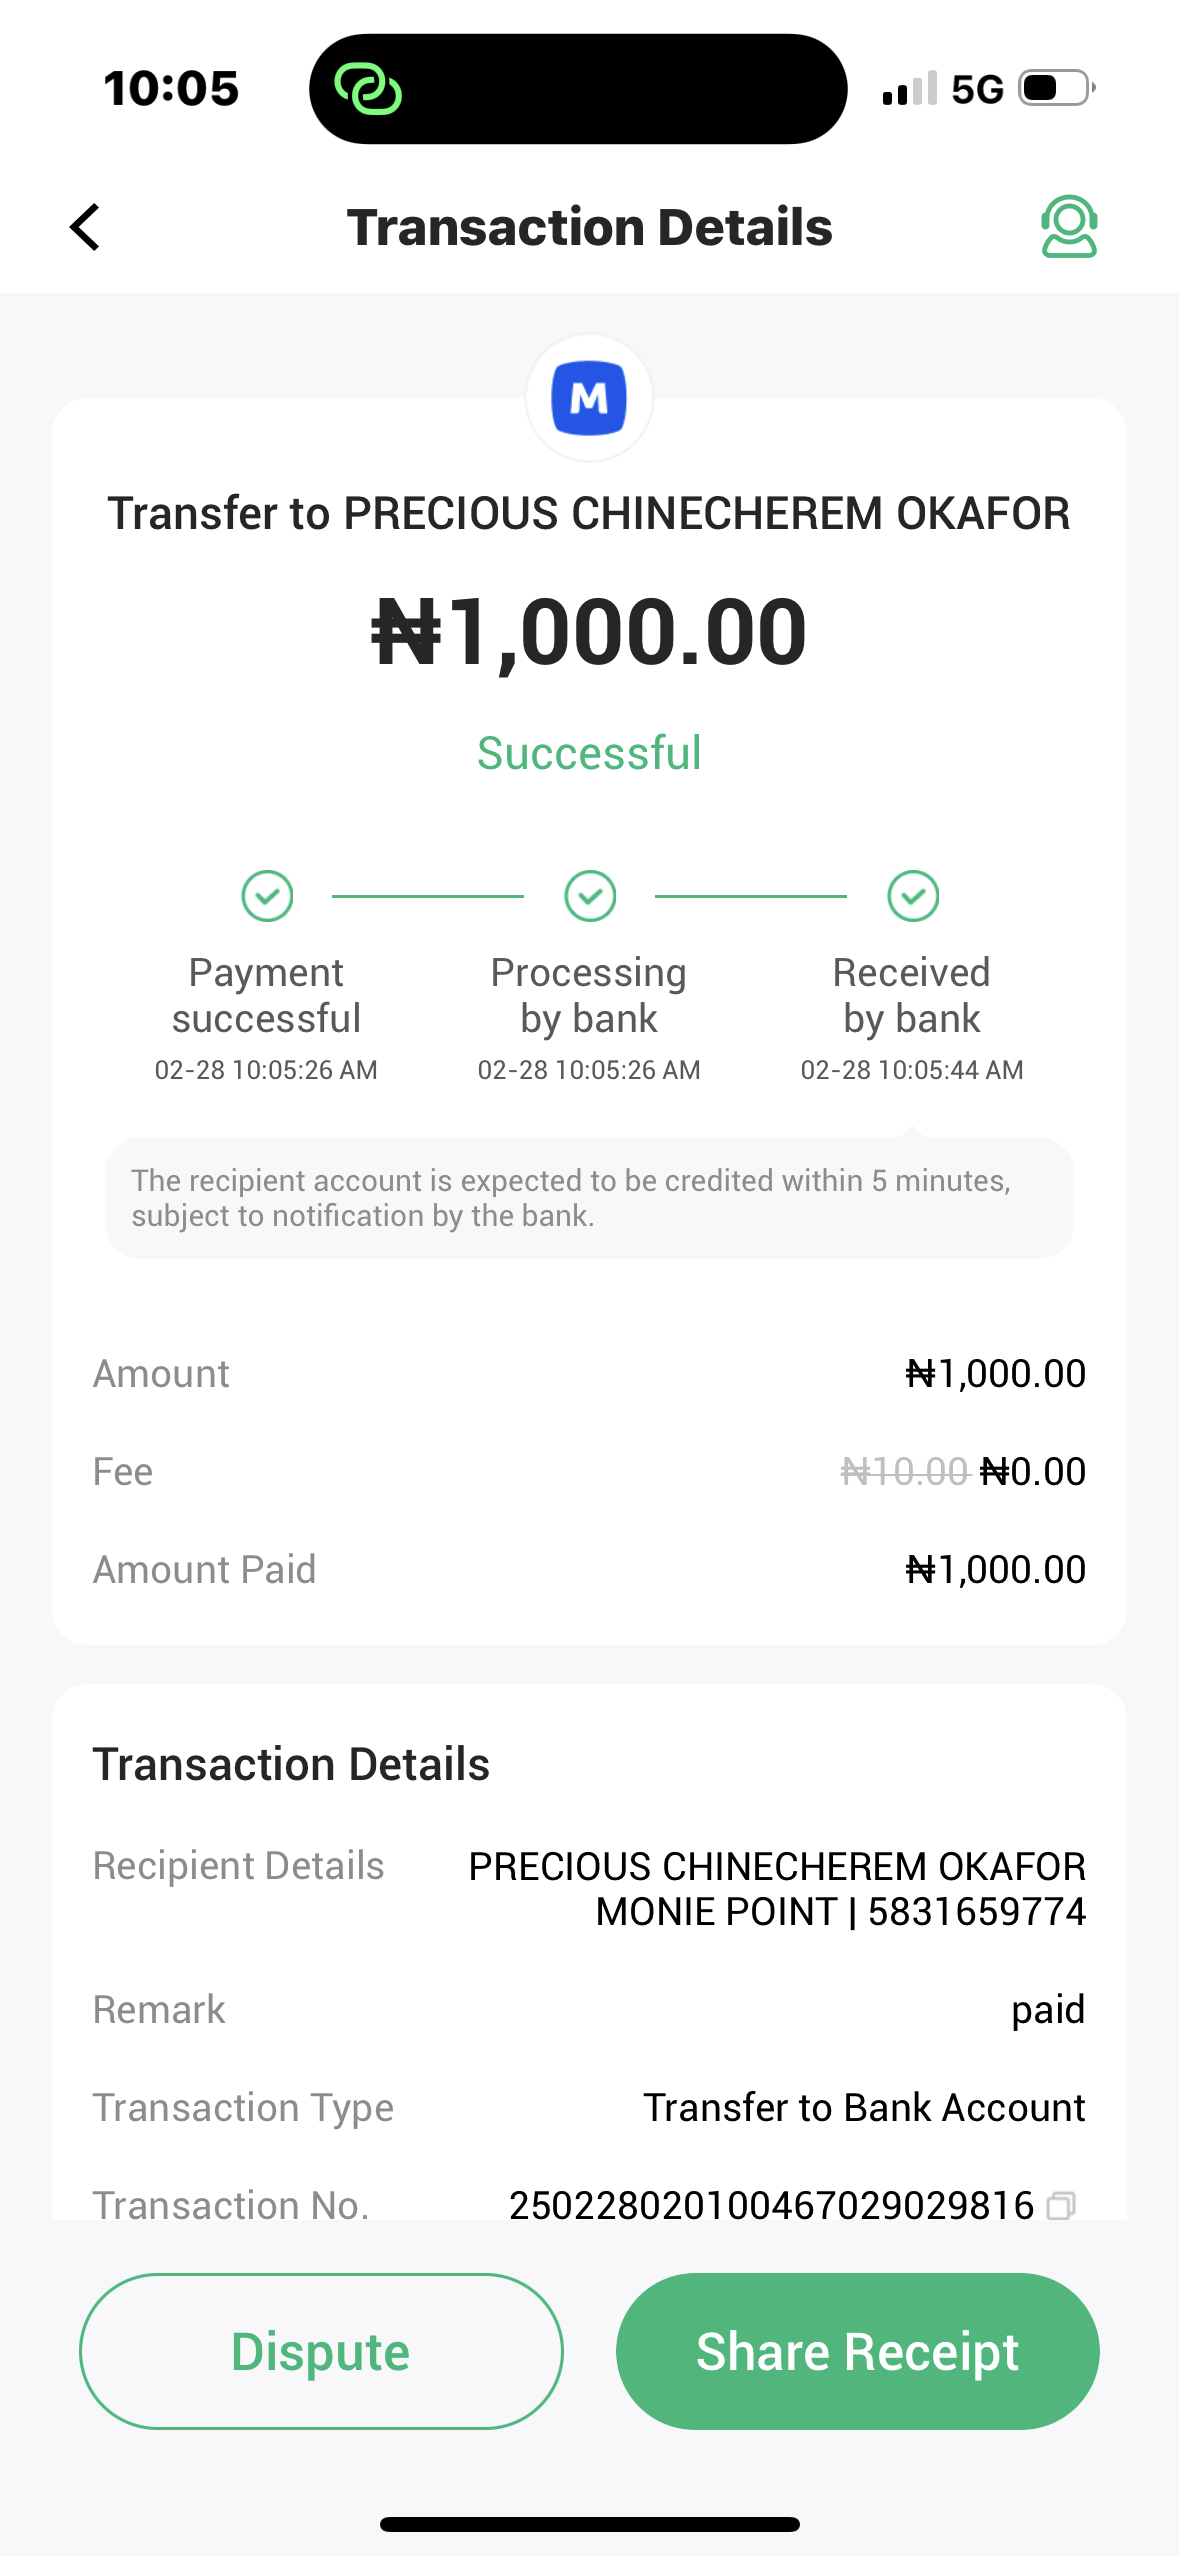
Task: Tap the struck-through ₦10.00 fee
Action: (904, 1471)
